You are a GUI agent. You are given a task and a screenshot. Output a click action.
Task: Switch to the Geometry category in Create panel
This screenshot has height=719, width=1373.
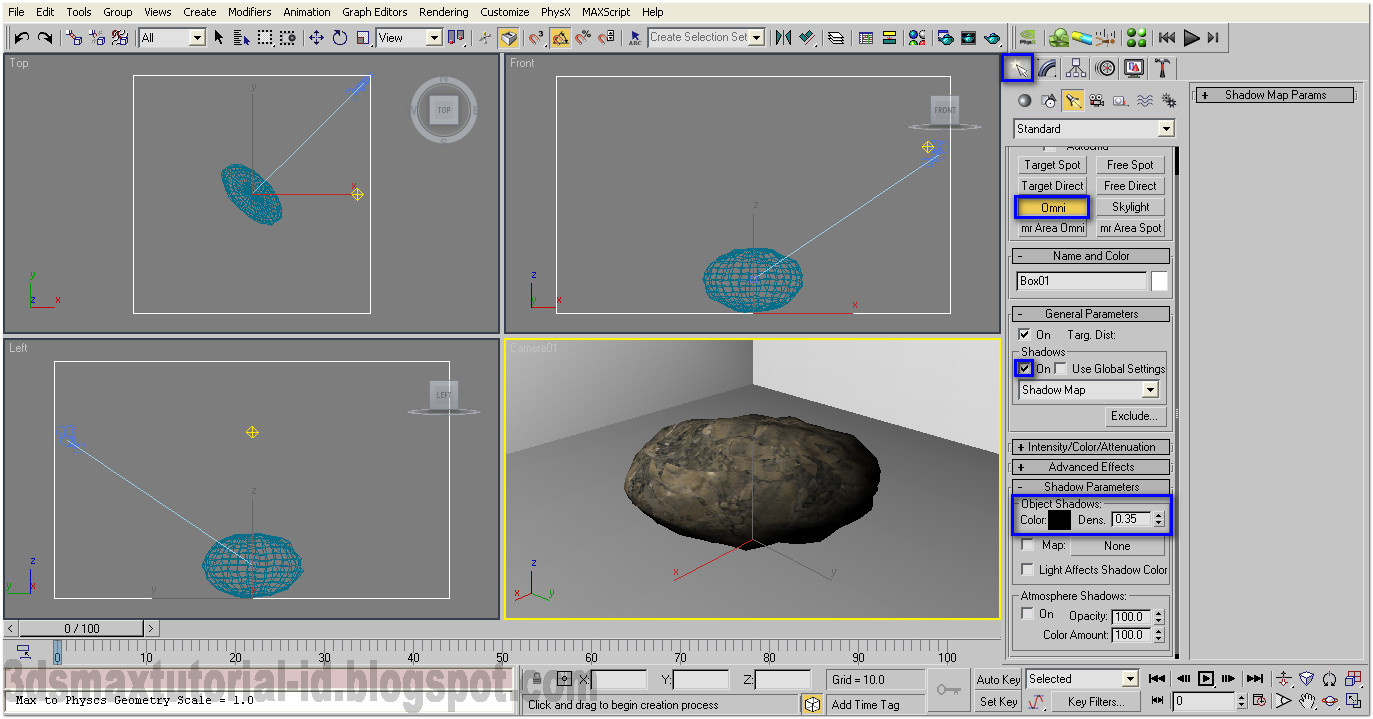tap(1022, 100)
